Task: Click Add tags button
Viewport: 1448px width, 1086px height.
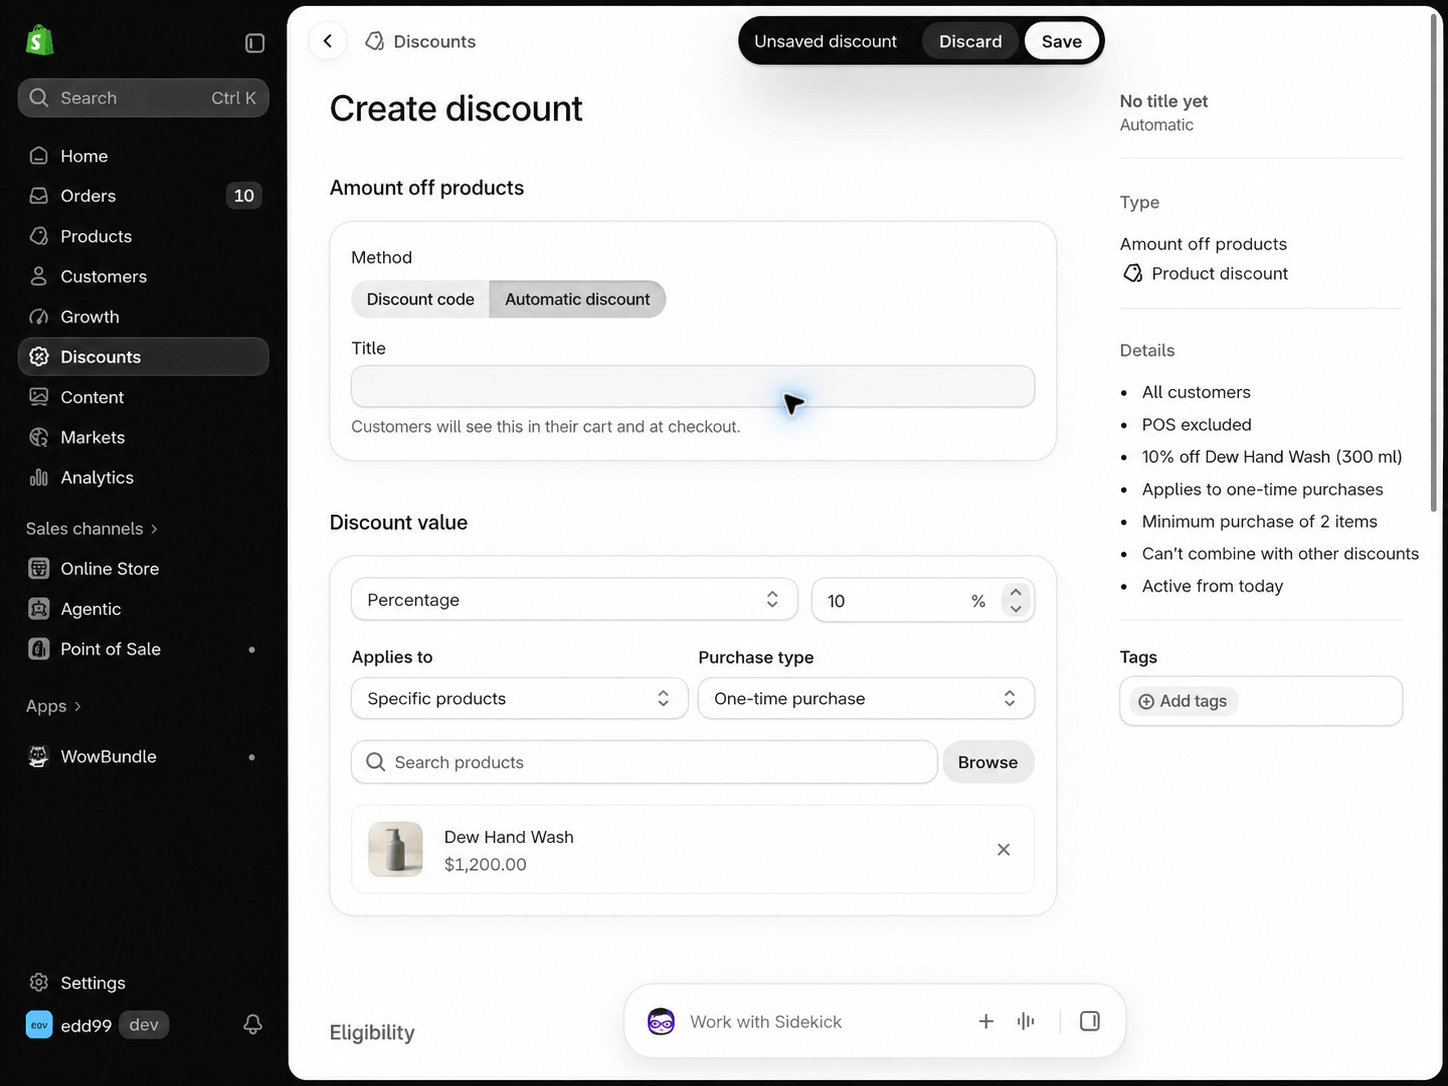Action: (1183, 701)
